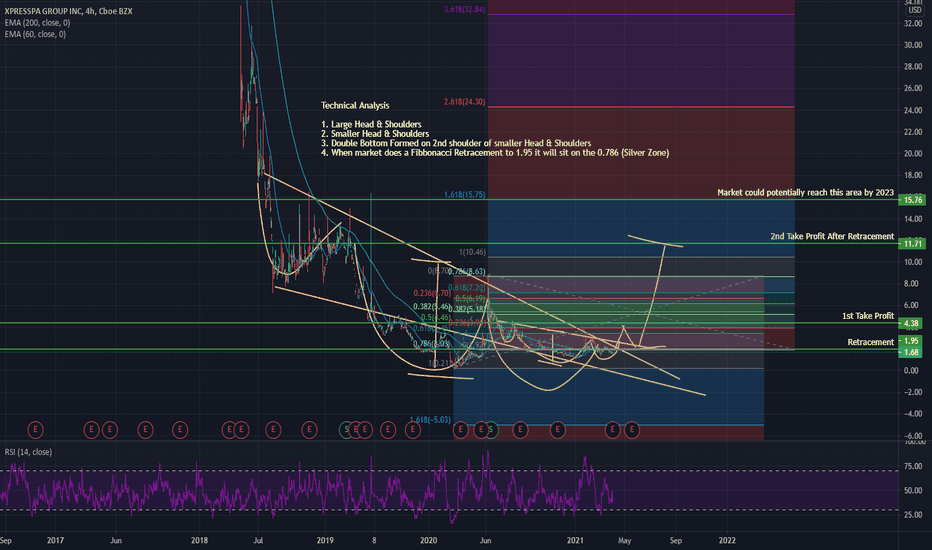
Task: Click the 11.71 green price label
Action: pyautogui.click(x=912, y=244)
